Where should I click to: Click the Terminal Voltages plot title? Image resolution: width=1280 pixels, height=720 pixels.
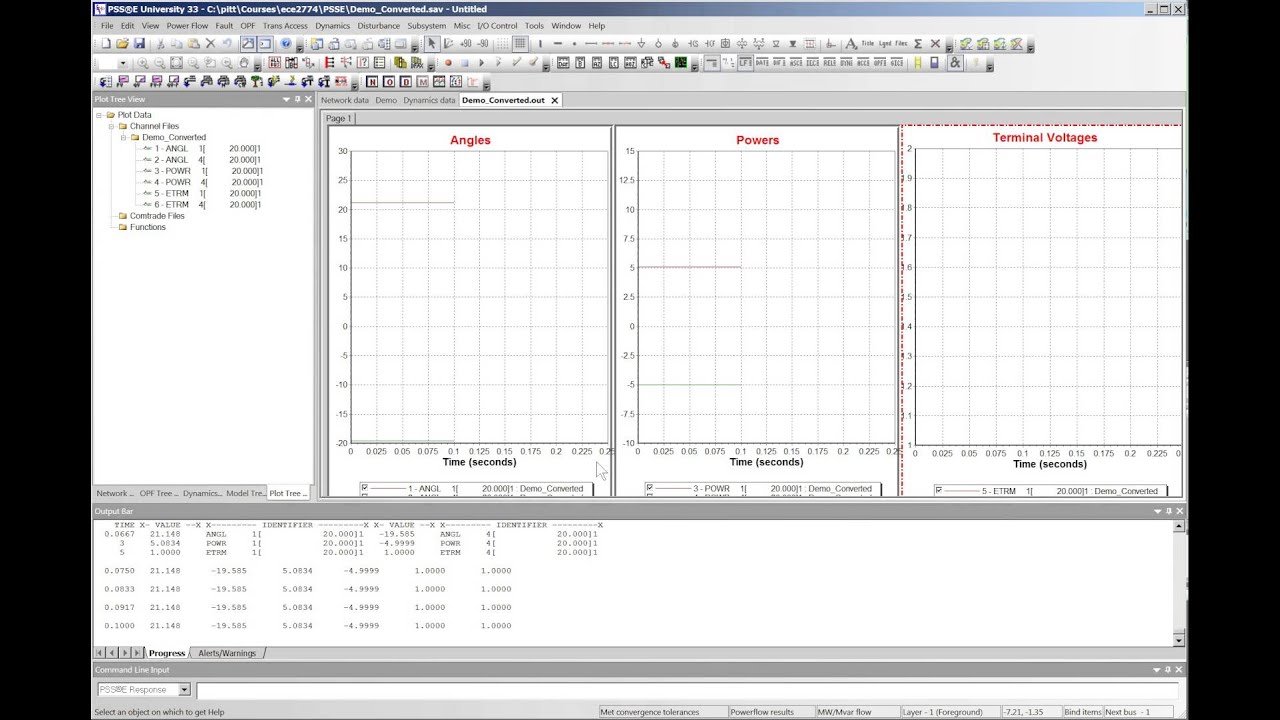1044,138
